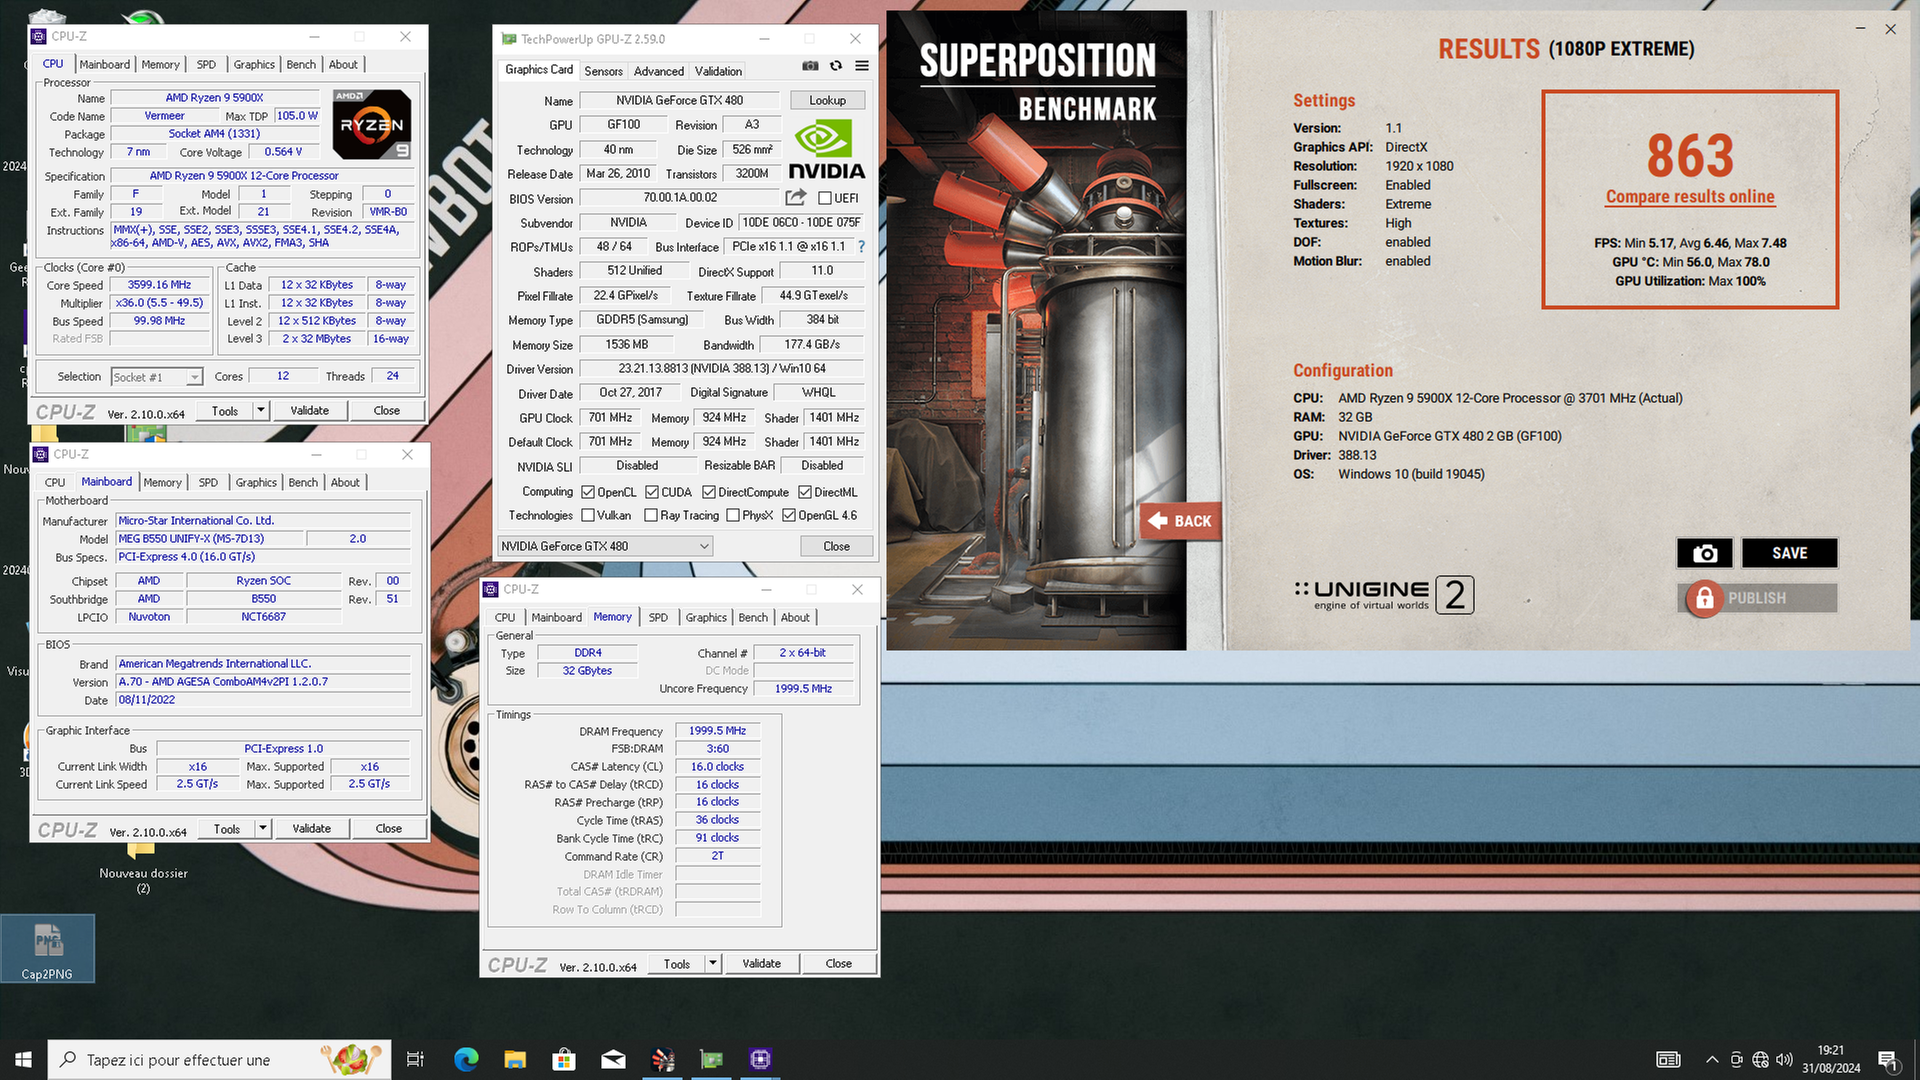
Task: Open the GPU-Z hamburger menu
Action: point(862,66)
